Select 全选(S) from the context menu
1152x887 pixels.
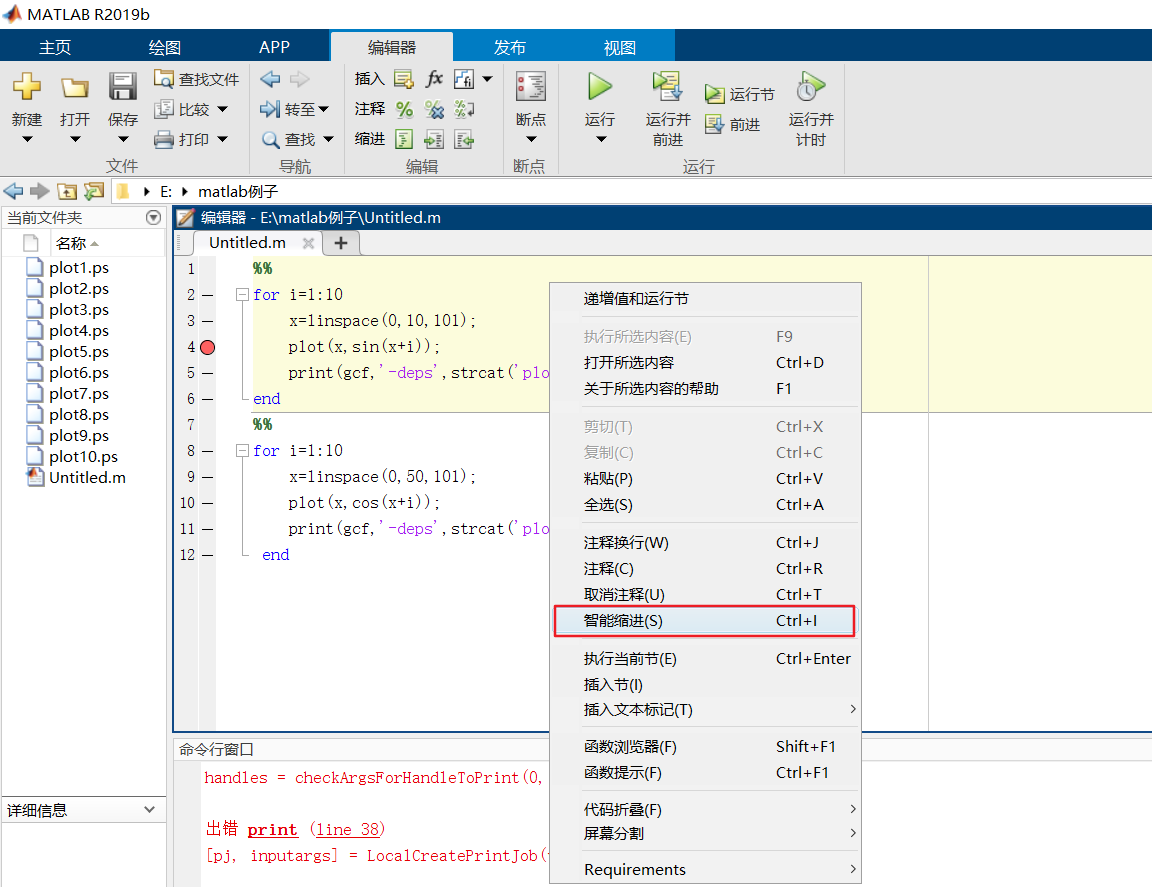705,505
